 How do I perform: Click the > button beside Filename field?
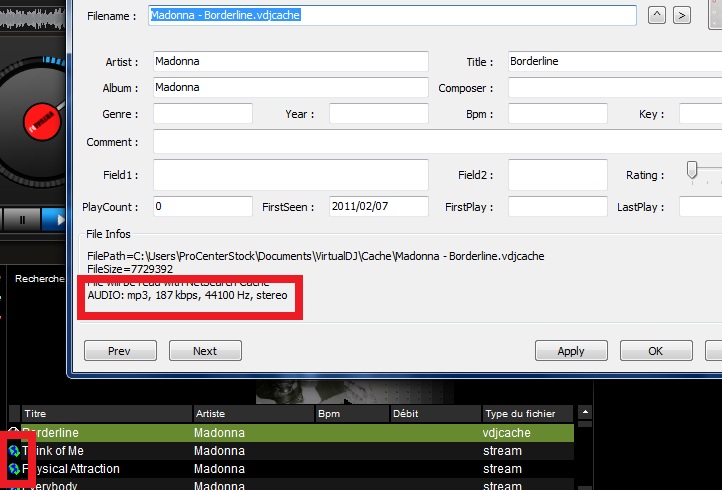pyautogui.click(x=681, y=15)
